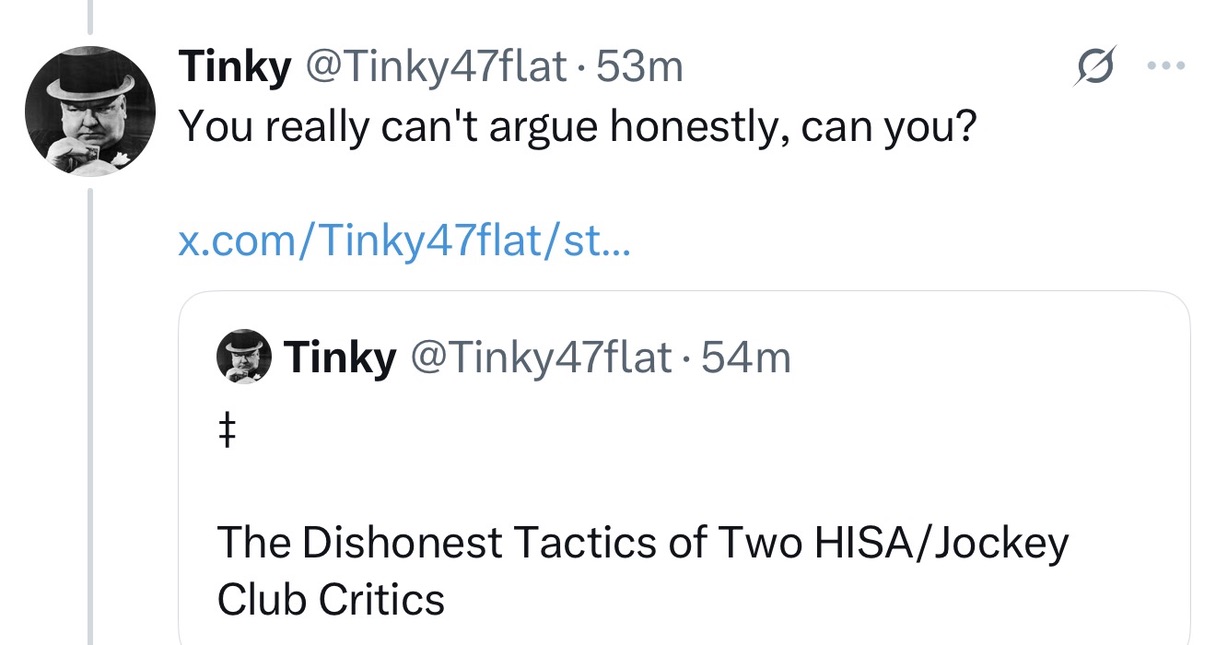Click the words 'Club Critics' in quoted tweet
The image size is (1216, 645).
(330, 599)
